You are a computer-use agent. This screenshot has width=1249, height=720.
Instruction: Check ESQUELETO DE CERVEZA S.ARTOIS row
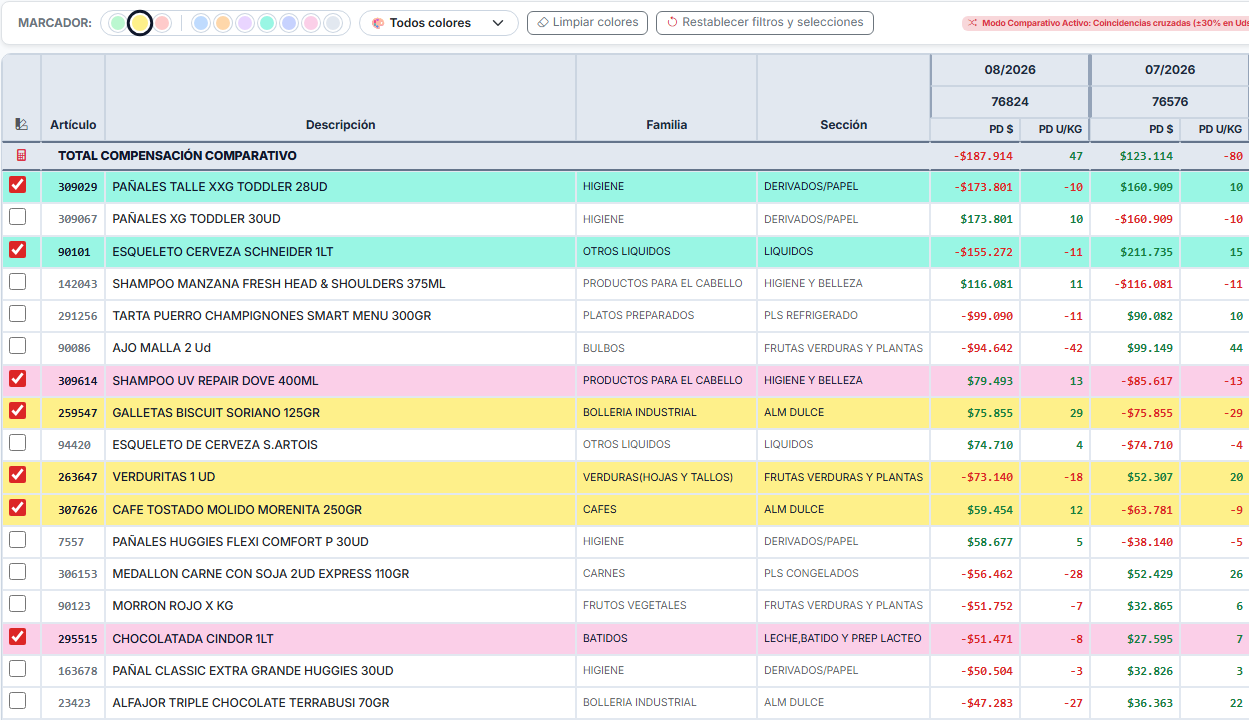(18, 443)
